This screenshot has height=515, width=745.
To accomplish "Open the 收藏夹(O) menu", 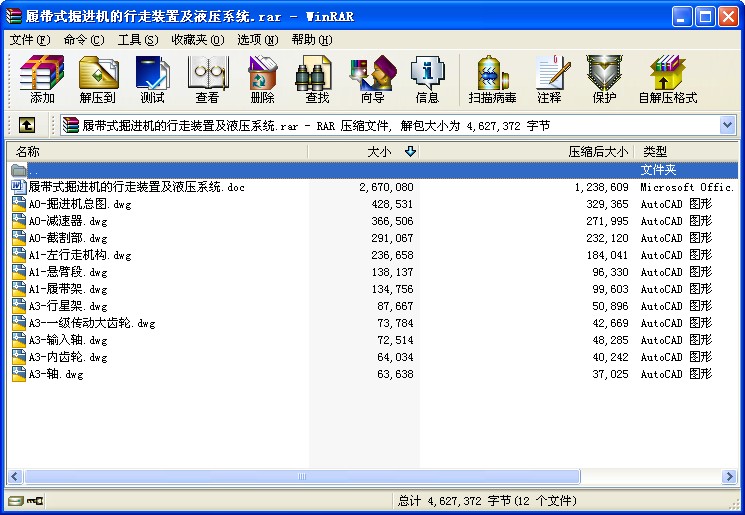I will point(198,39).
